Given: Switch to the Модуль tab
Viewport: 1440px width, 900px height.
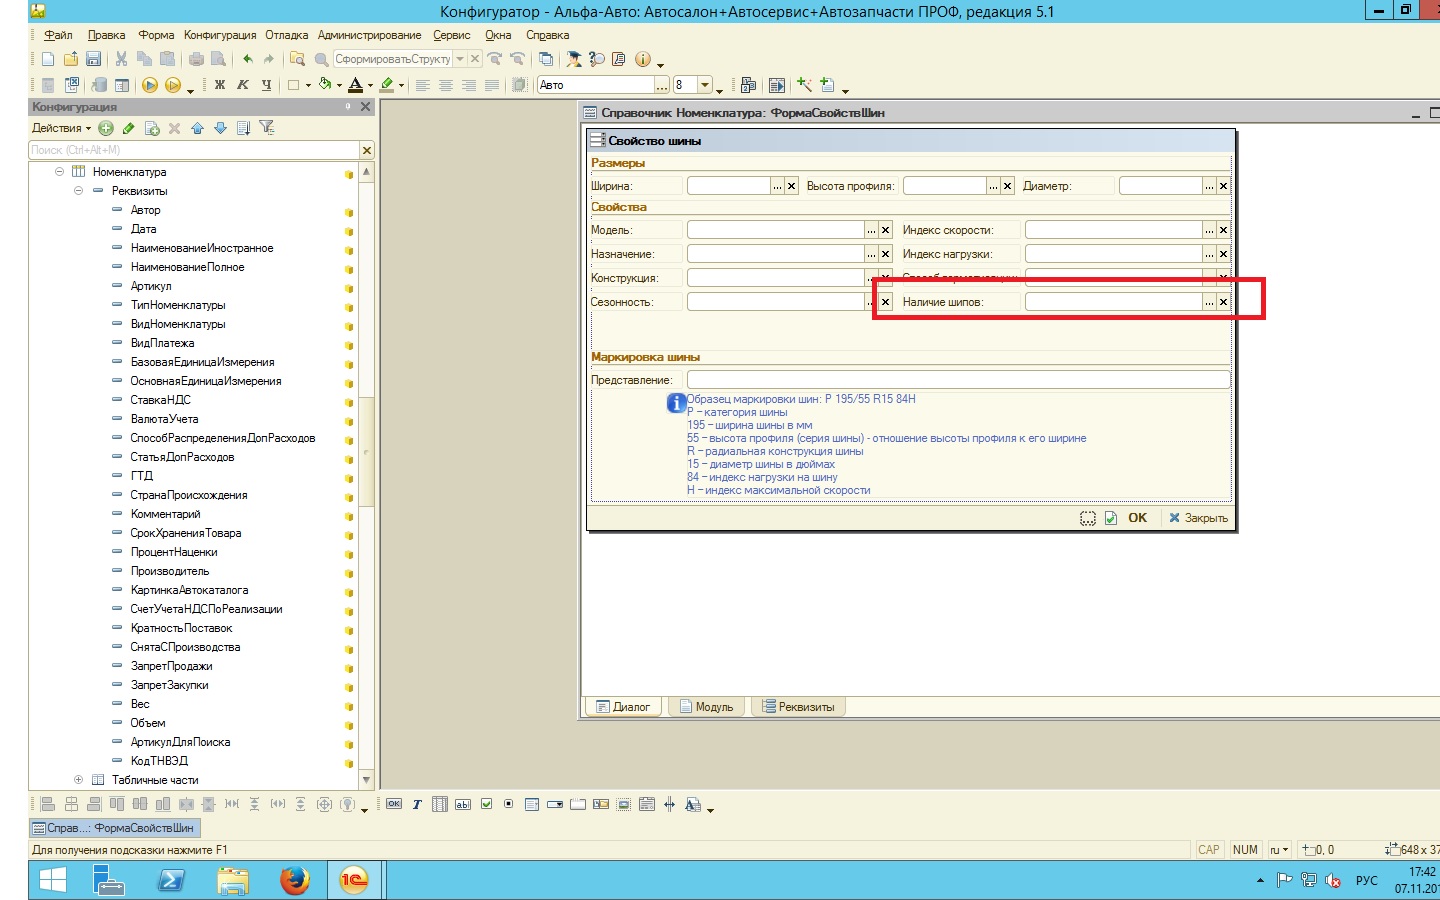Looking at the screenshot, I should [706, 707].
